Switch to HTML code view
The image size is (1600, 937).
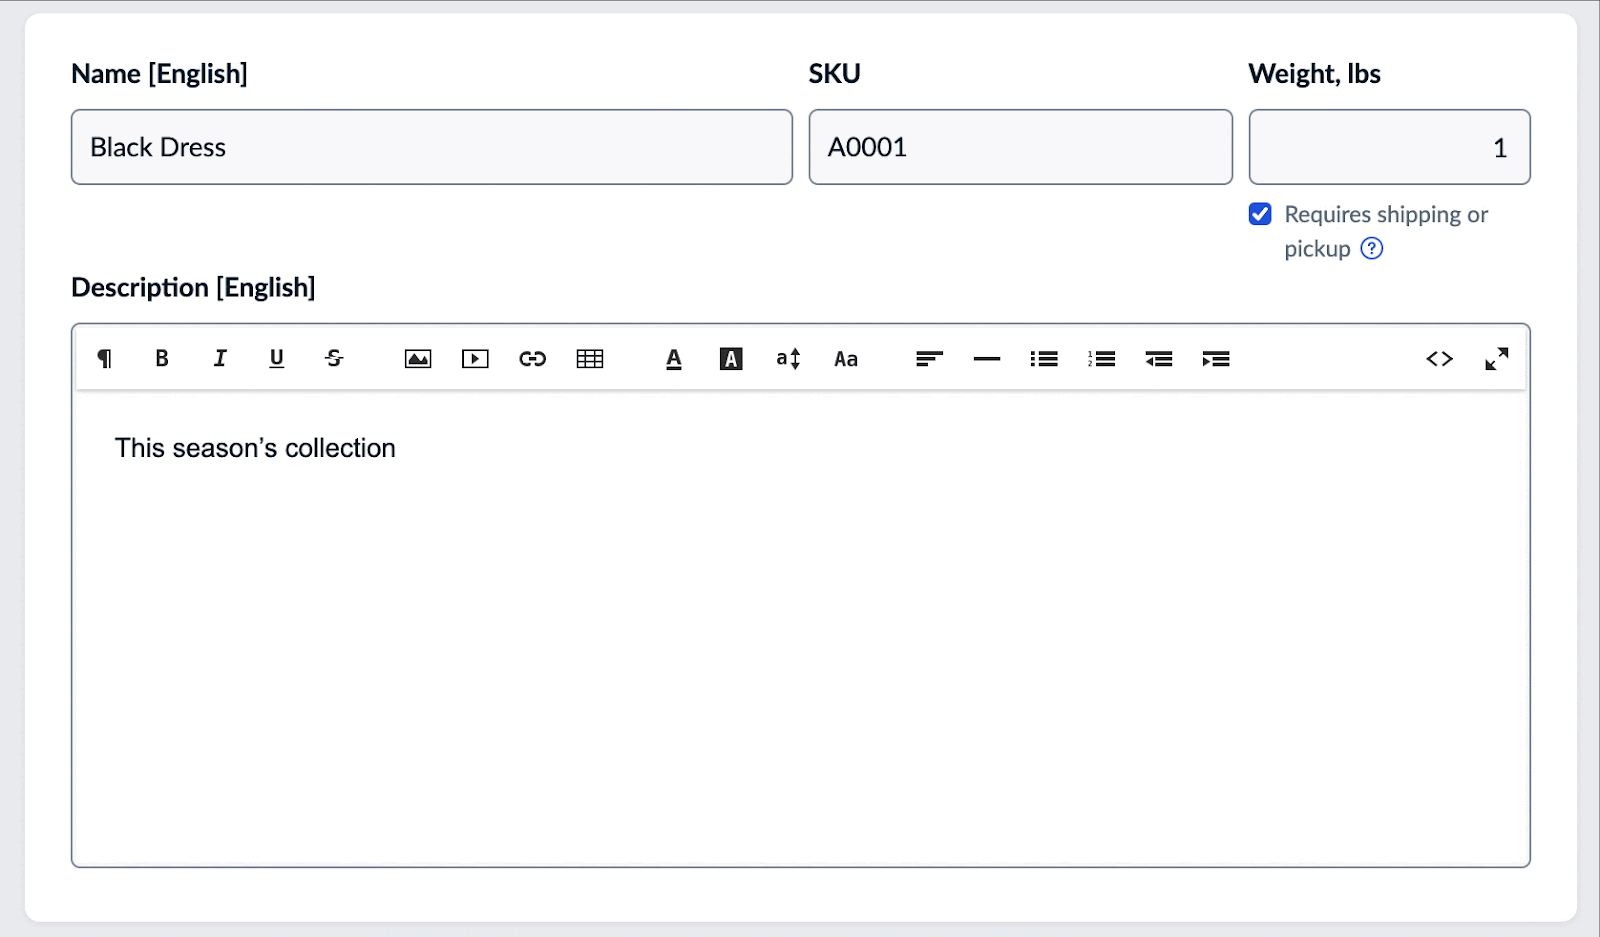click(x=1439, y=359)
